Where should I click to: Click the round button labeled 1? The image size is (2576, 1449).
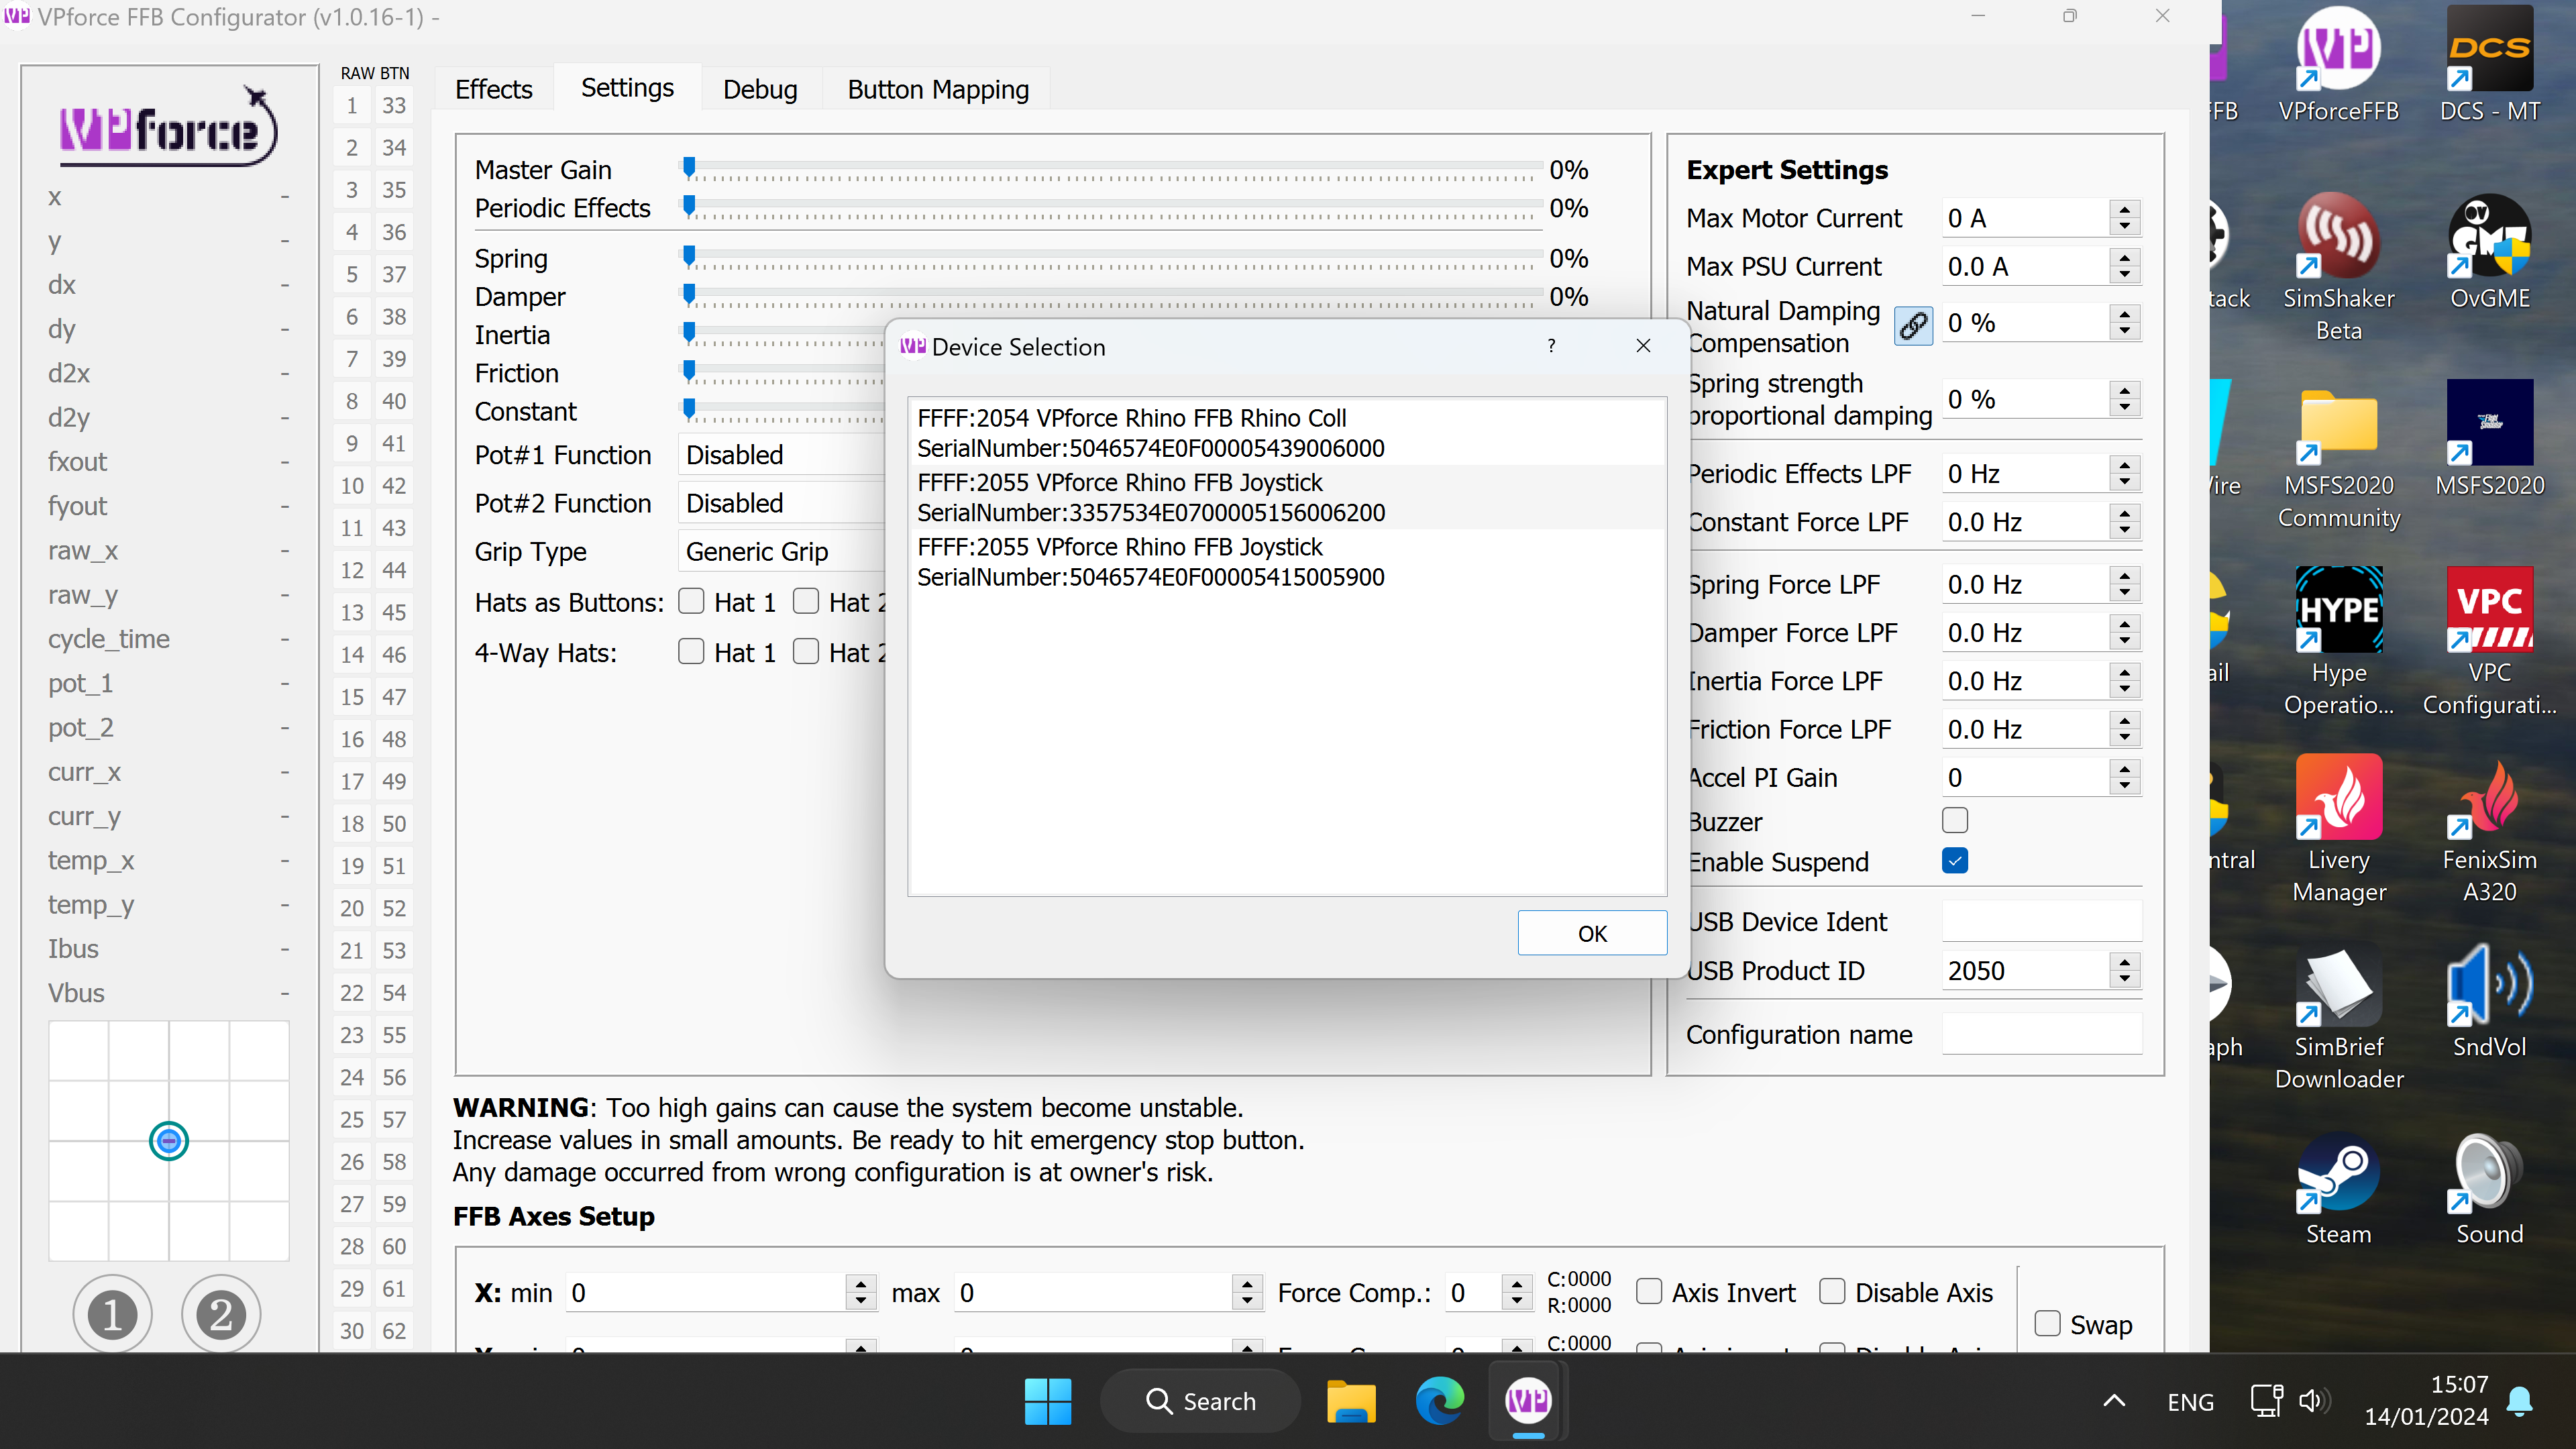112,1314
